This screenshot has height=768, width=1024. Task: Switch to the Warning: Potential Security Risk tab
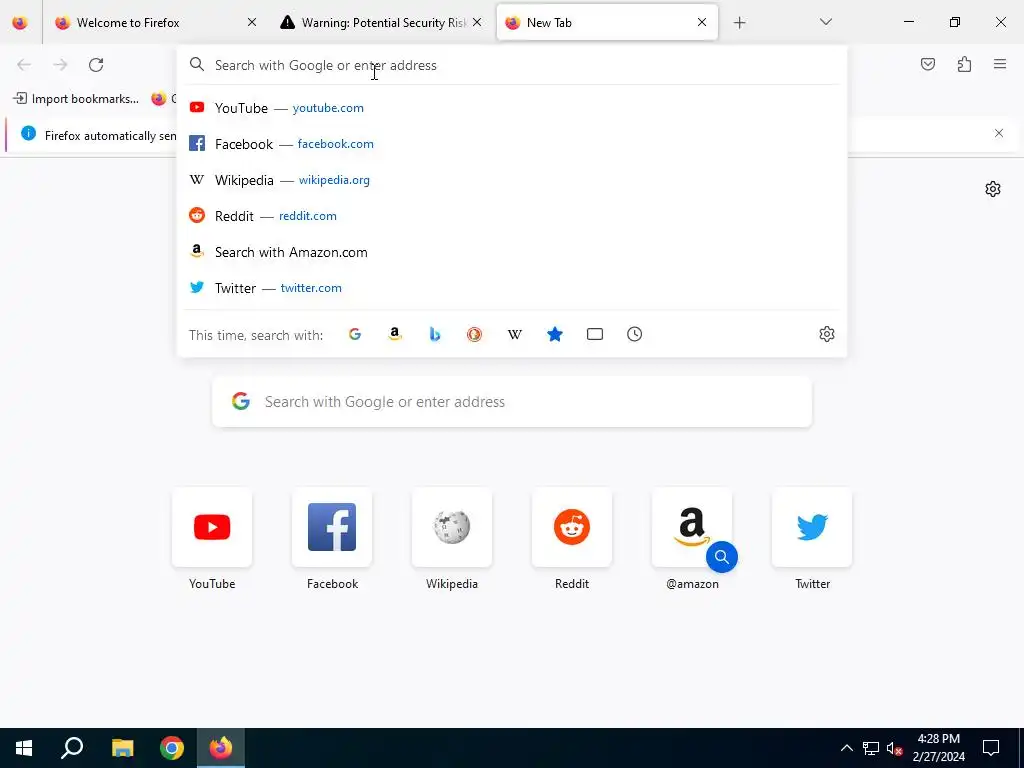(382, 22)
